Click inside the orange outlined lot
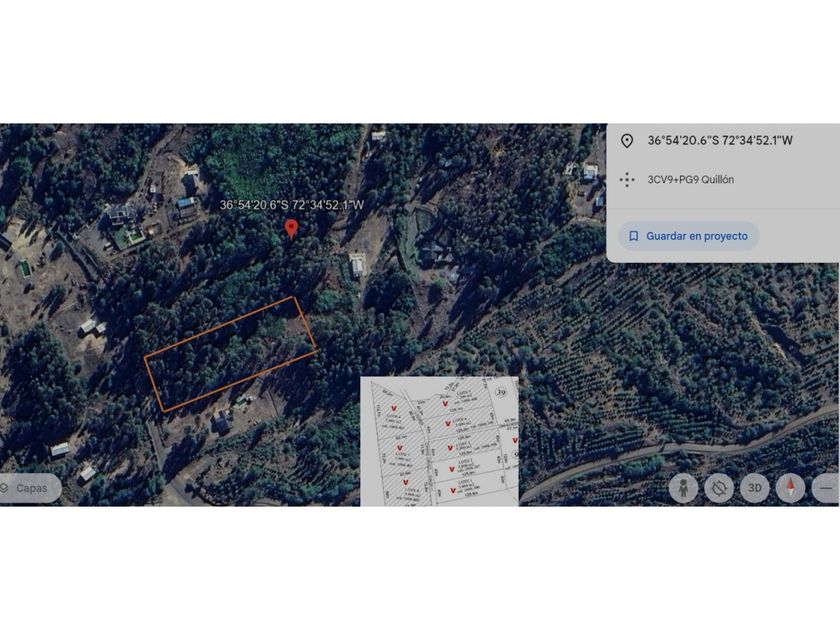Viewport: 840px width, 630px height. [230, 354]
